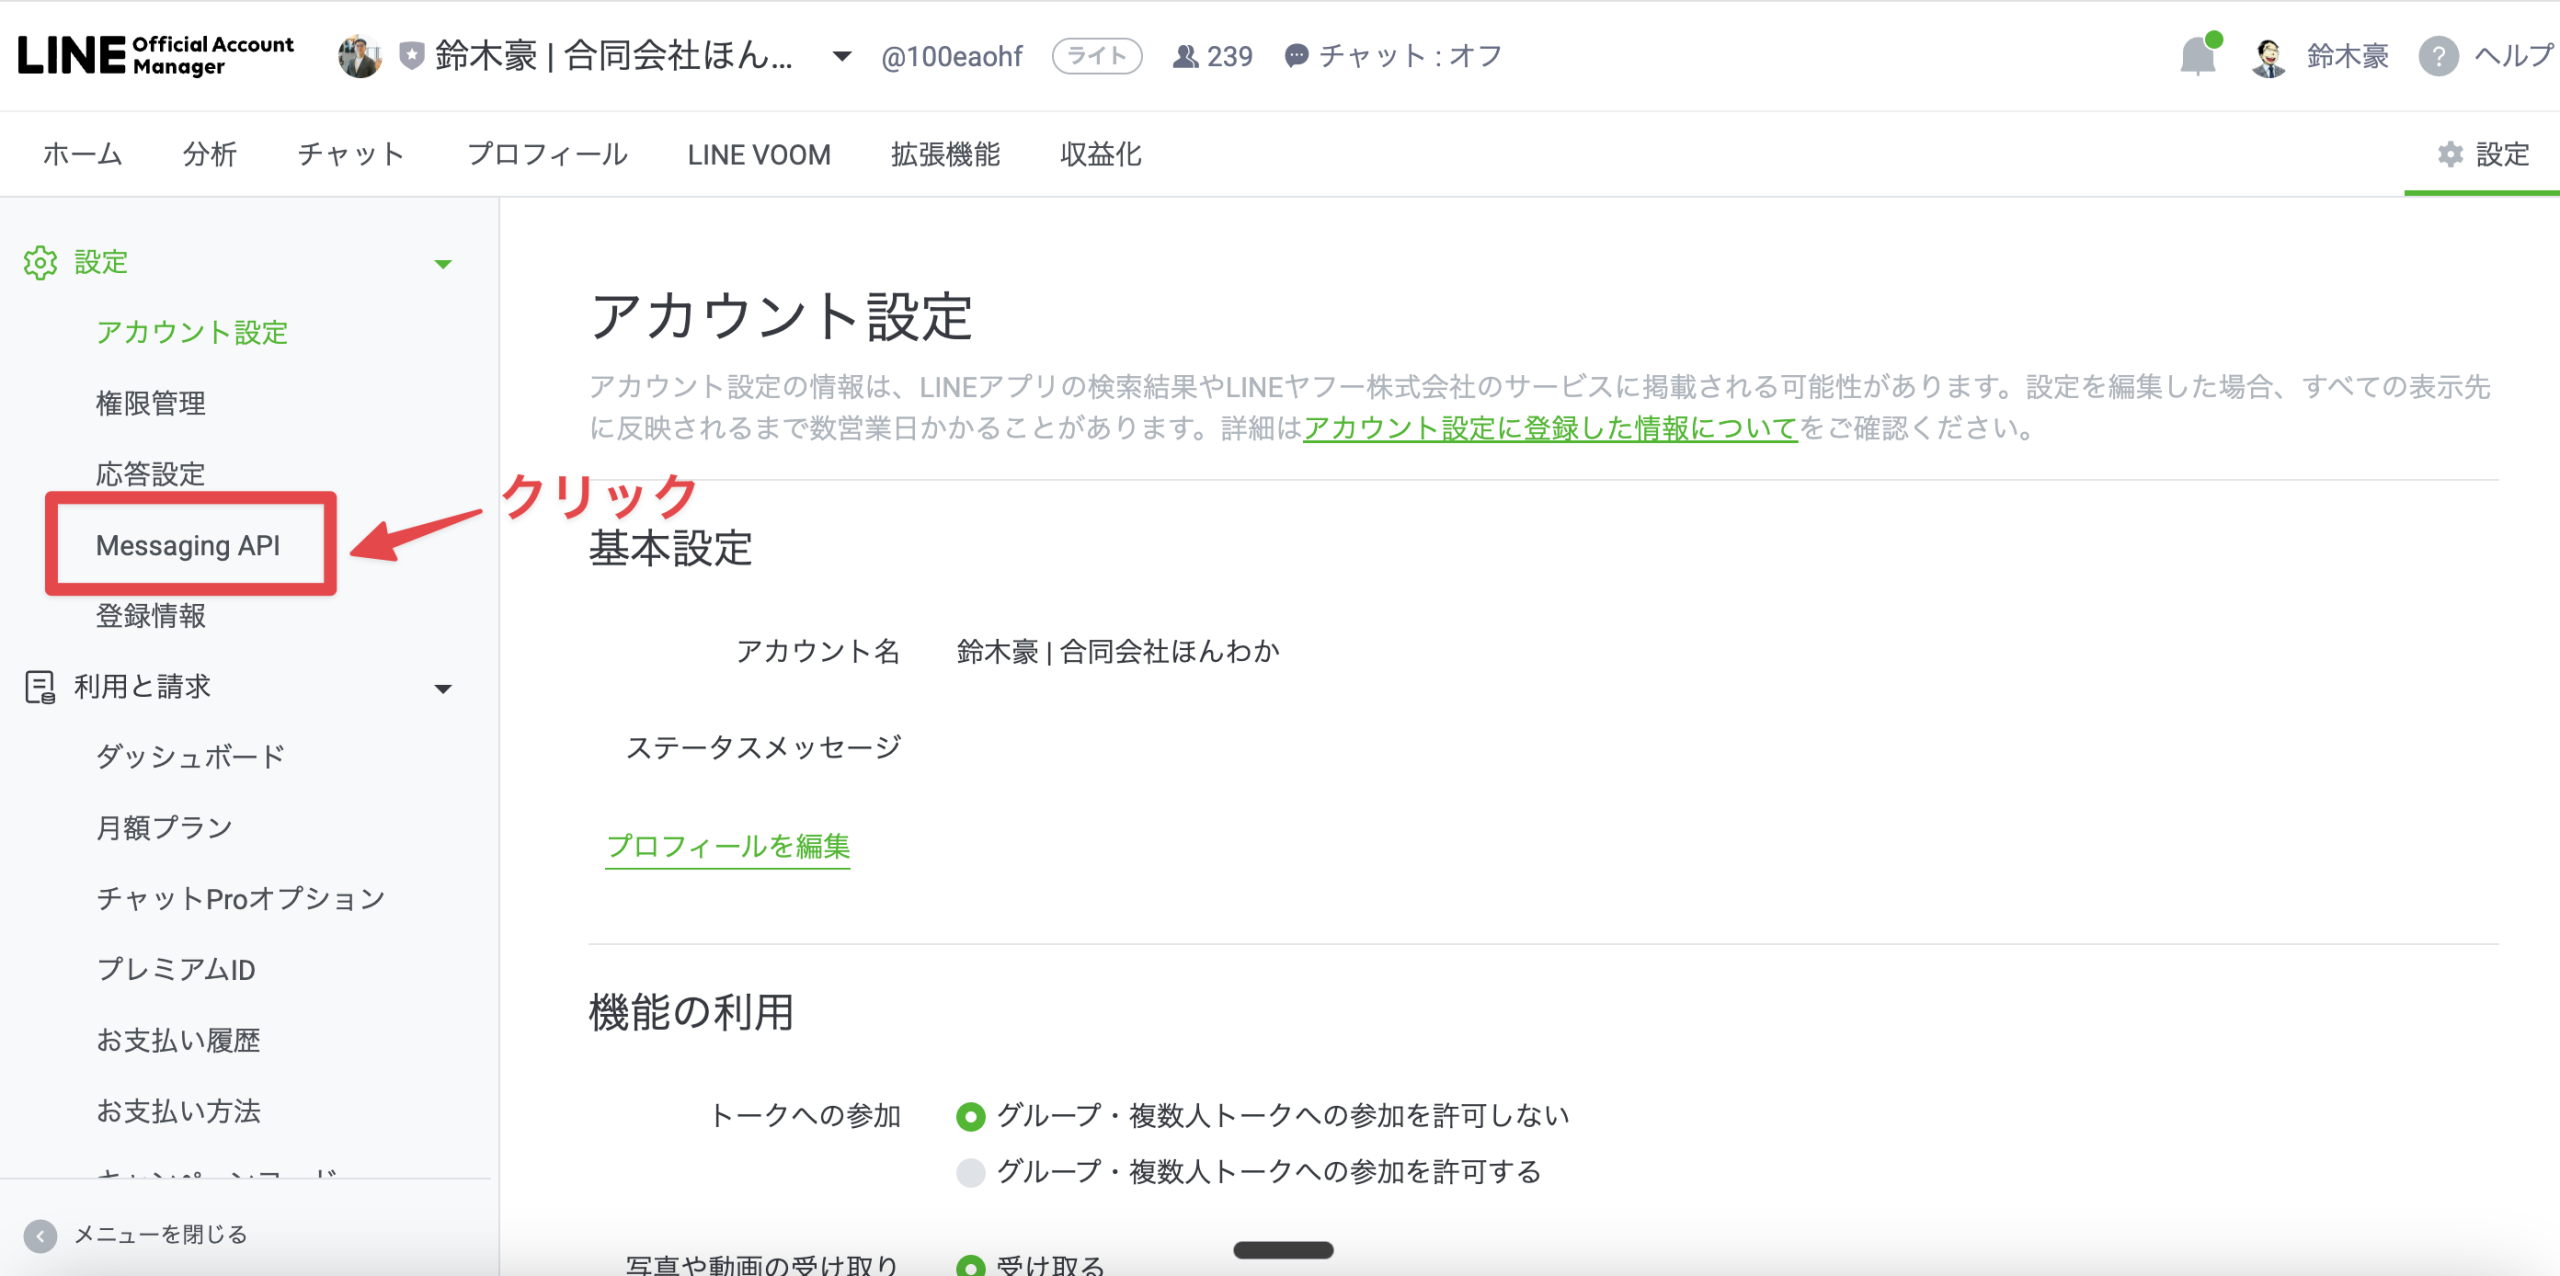Open the account switcher dropdown arrow
The image size is (2560, 1276).
coord(842,56)
